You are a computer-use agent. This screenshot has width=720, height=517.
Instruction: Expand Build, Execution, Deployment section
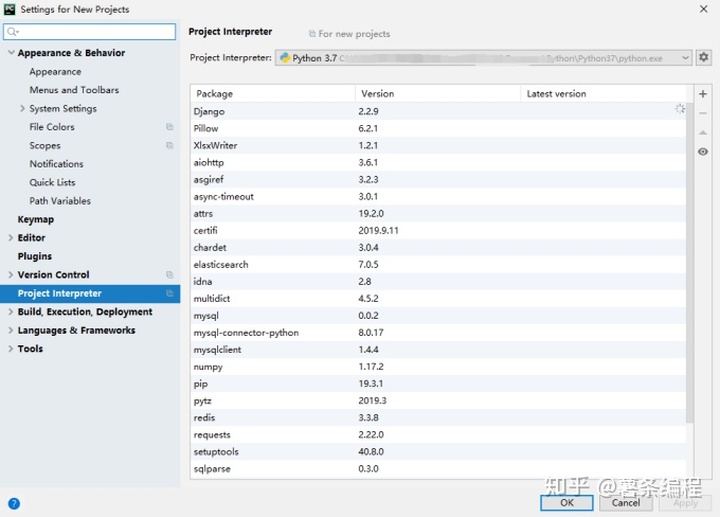pos(11,311)
